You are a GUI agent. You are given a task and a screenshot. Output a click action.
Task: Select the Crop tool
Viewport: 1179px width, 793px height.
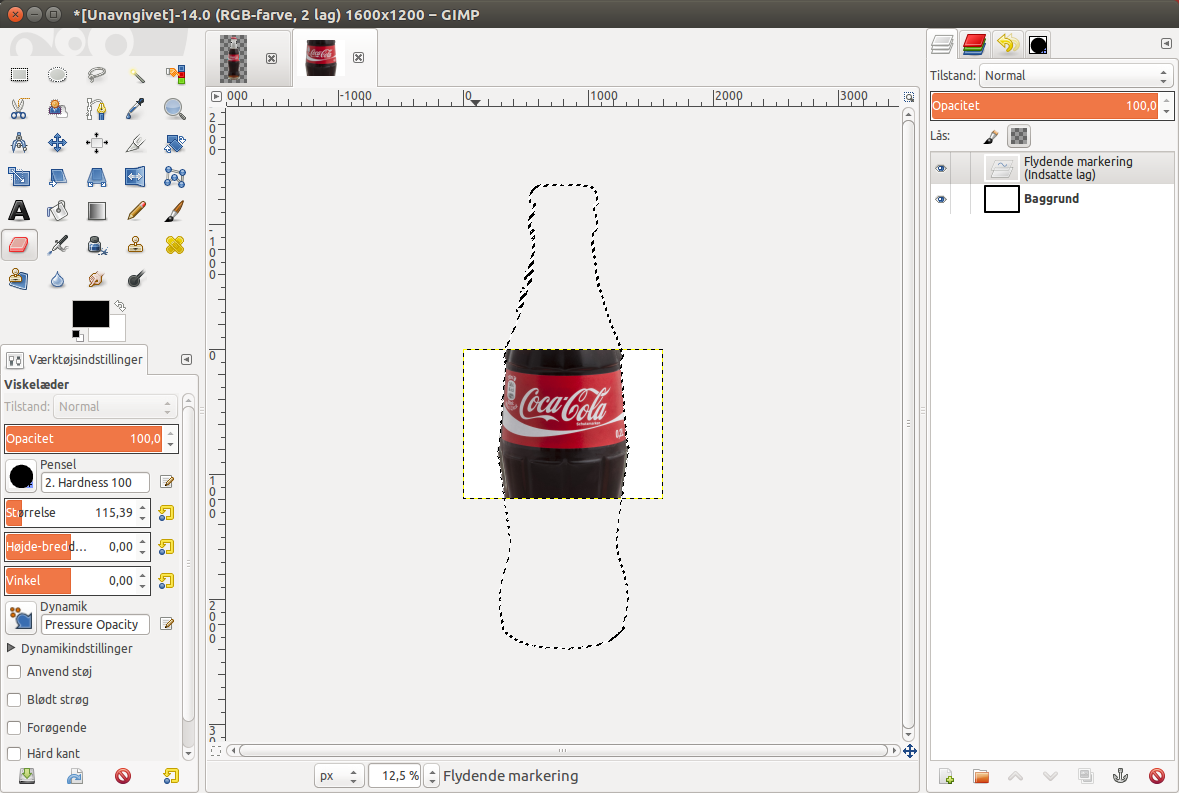[135, 143]
